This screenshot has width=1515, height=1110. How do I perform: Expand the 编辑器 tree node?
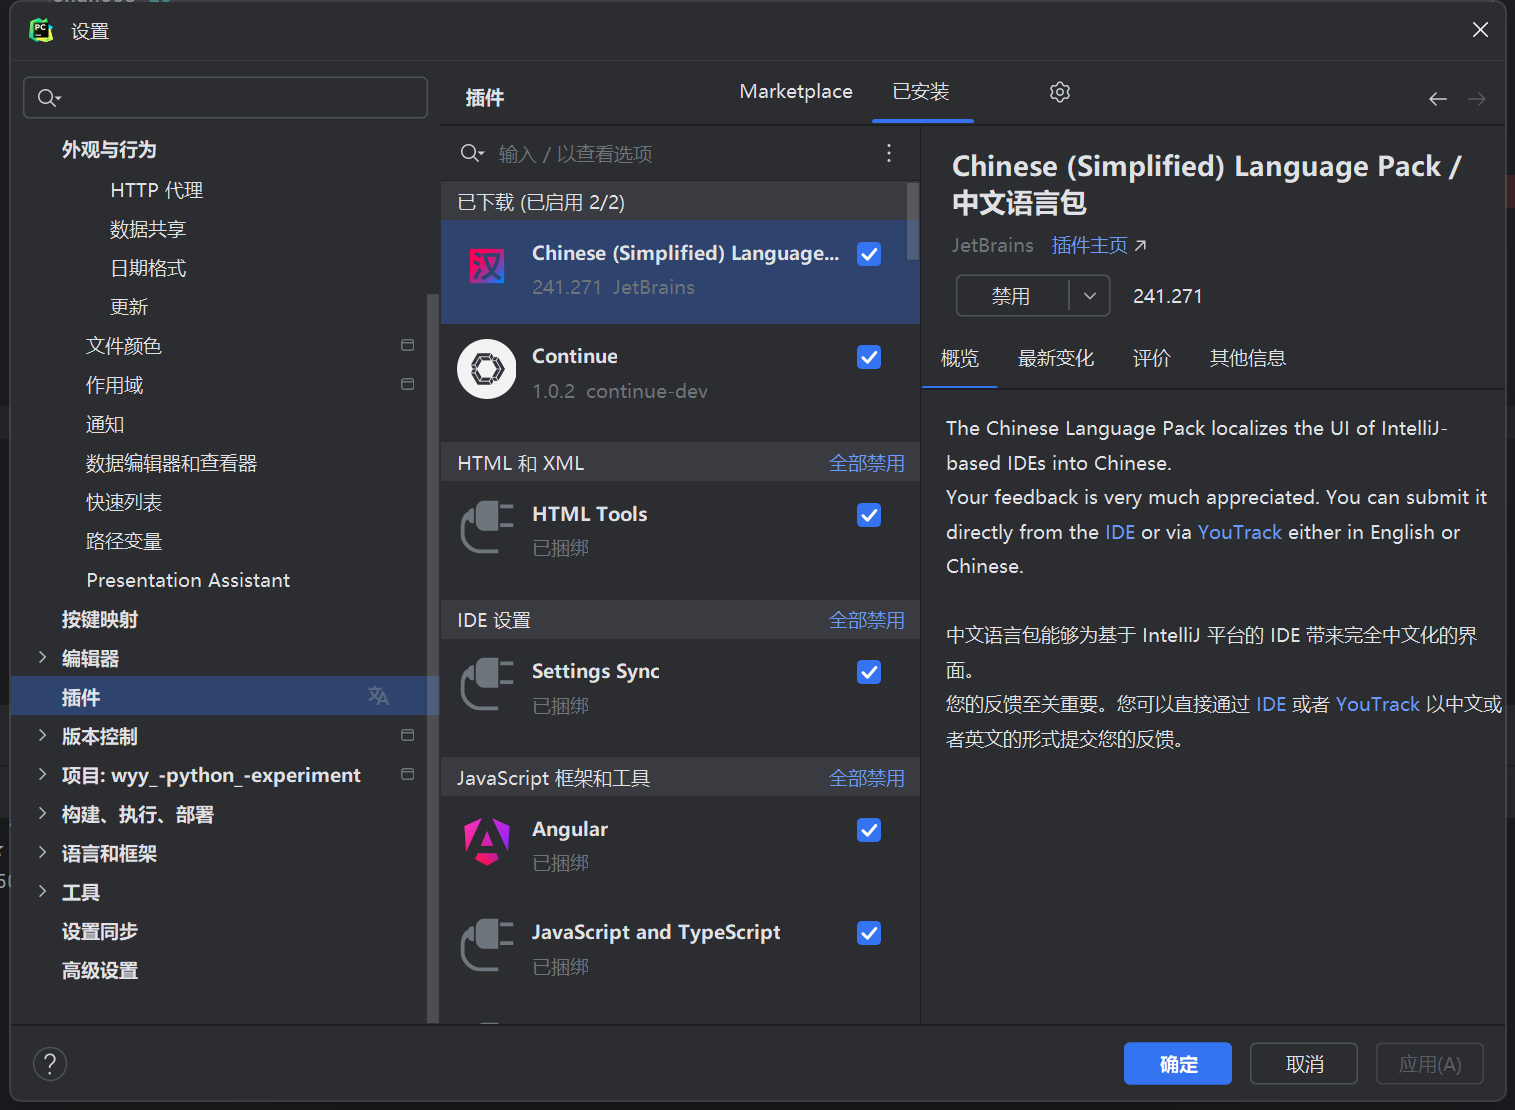(42, 657)
